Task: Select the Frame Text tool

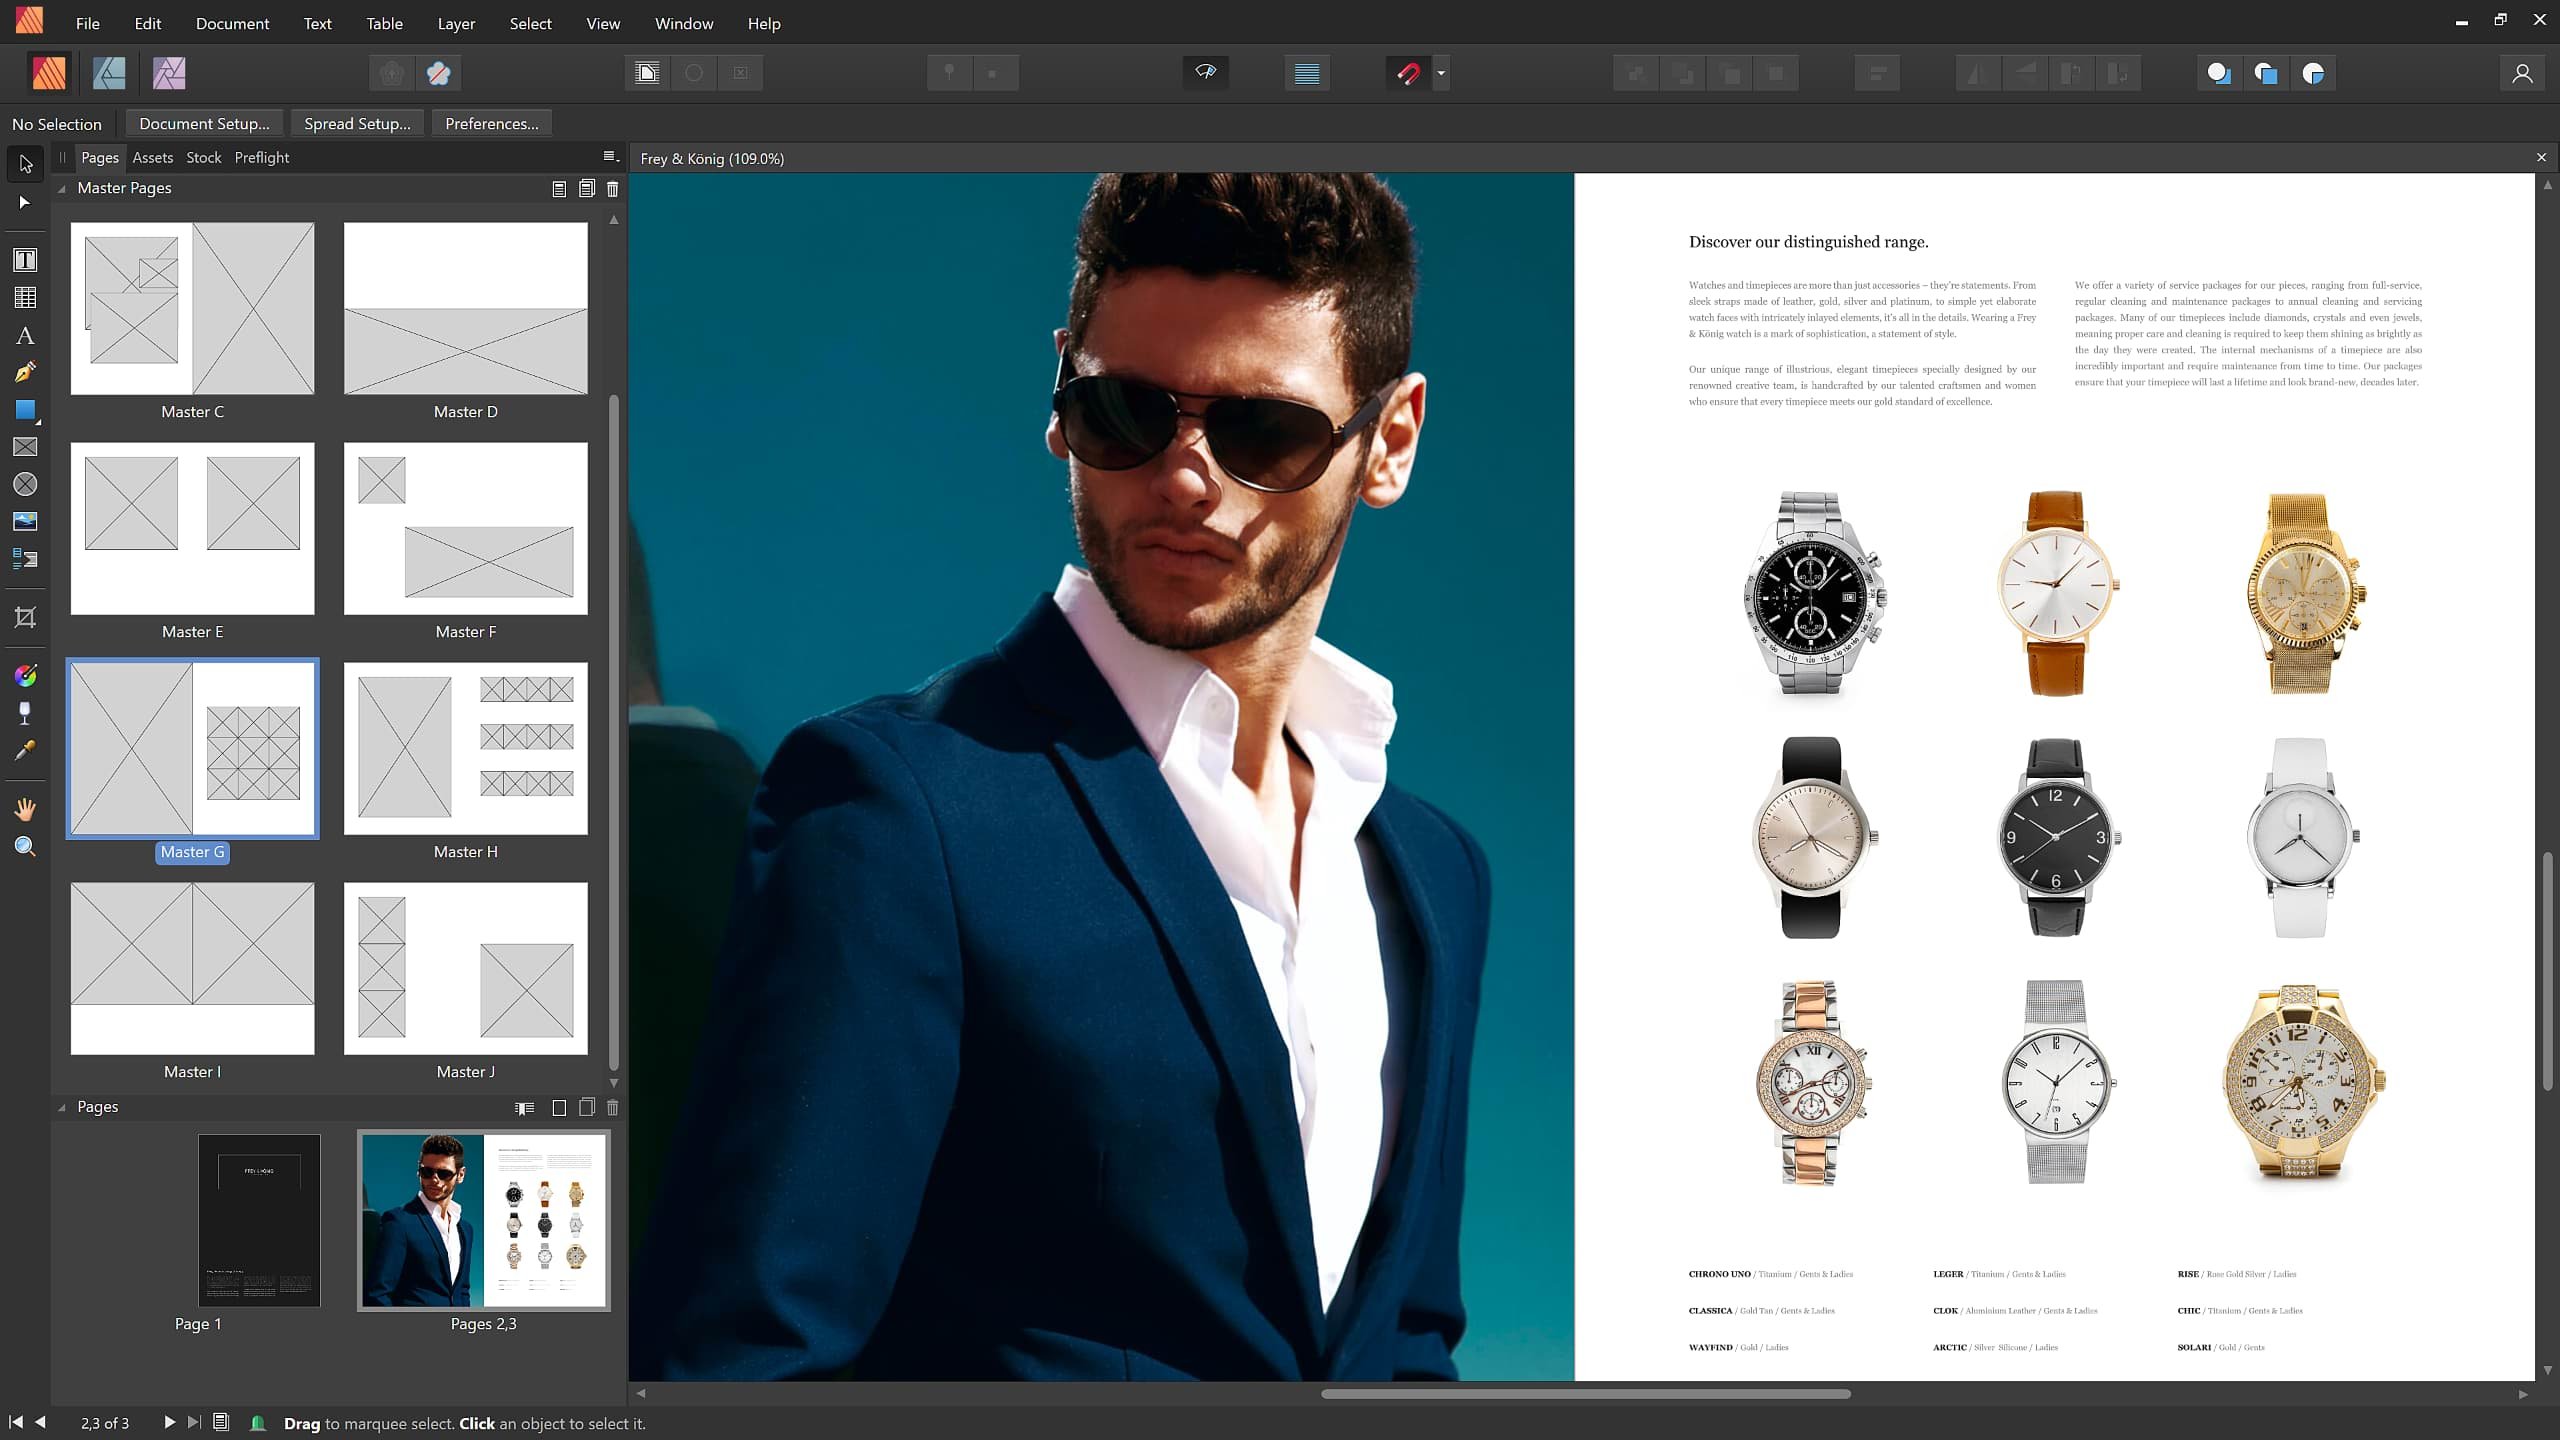Action: (25, 260)
